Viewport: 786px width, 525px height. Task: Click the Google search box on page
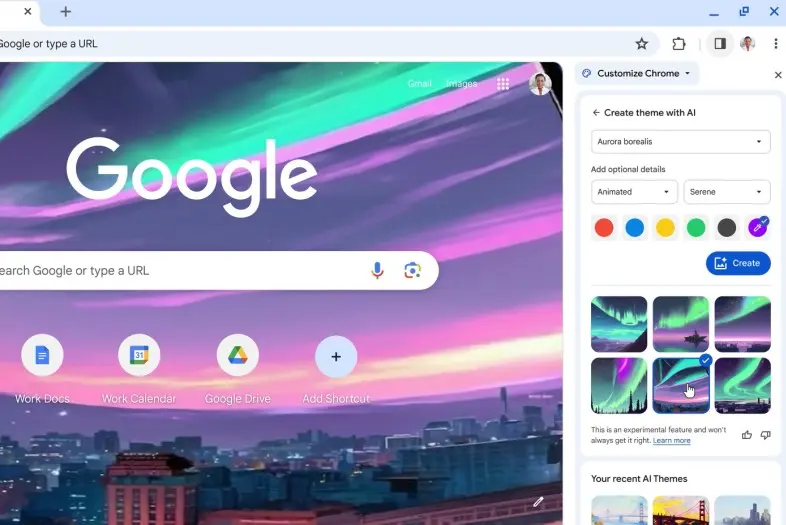click(219, 270)
